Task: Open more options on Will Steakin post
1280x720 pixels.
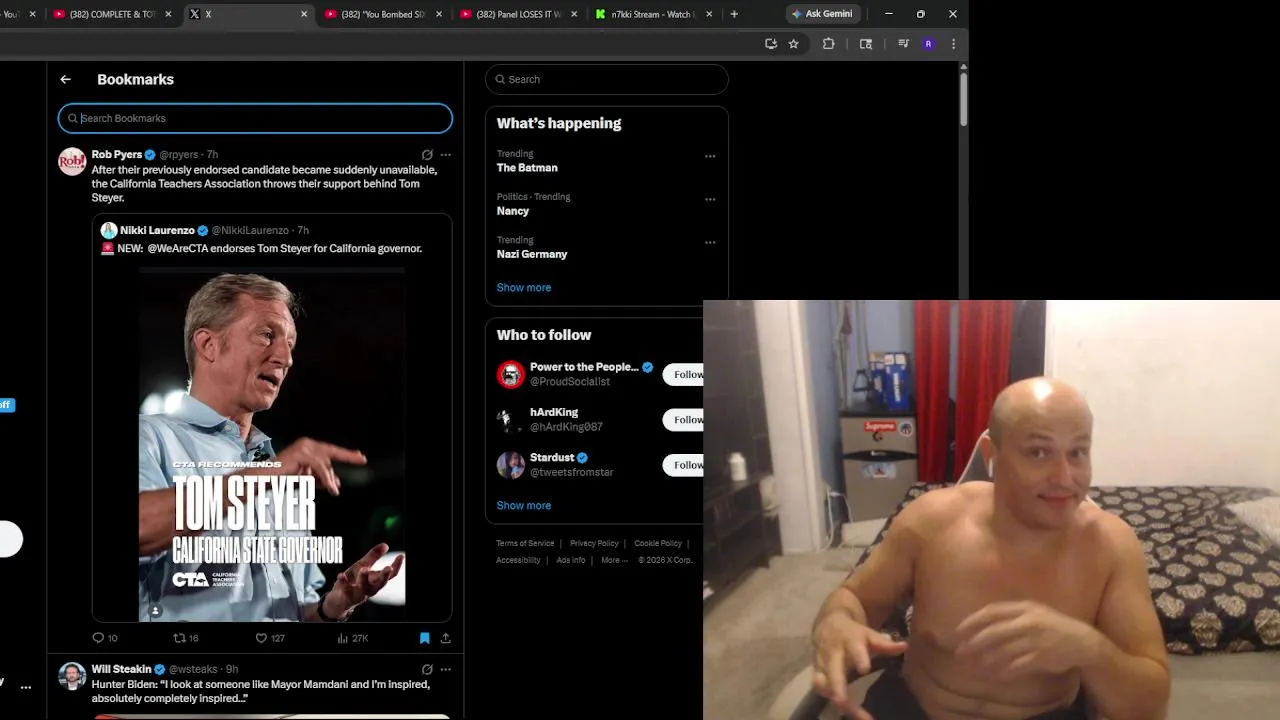Action: (446, 669)
